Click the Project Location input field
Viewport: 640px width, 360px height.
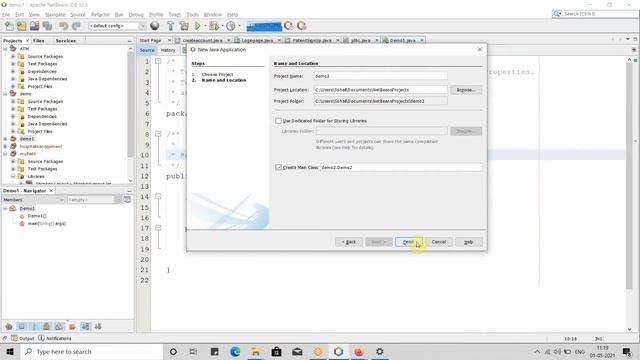(x=380, y=90)
